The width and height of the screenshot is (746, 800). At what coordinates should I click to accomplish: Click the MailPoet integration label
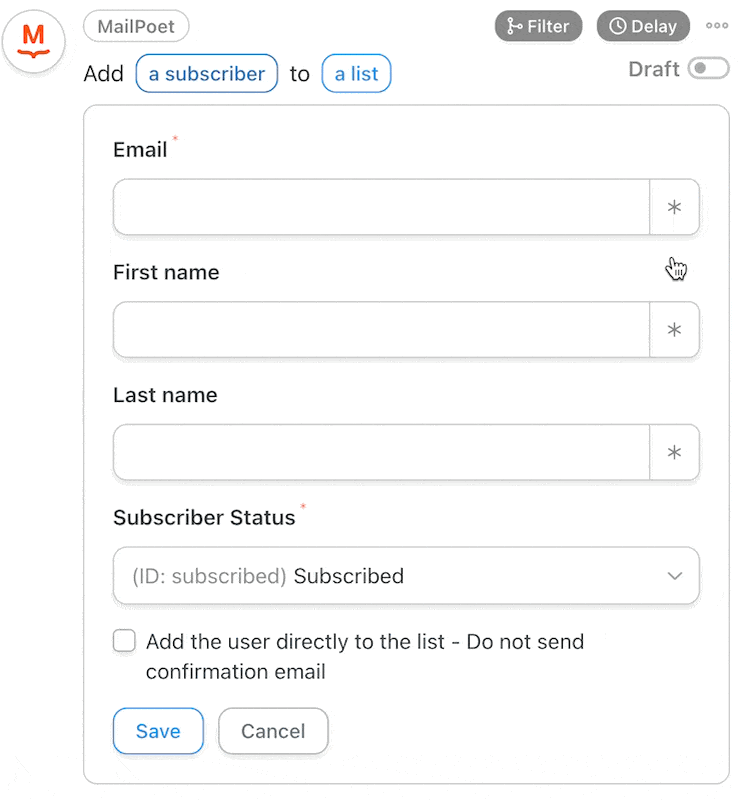(x=136, y=26)
